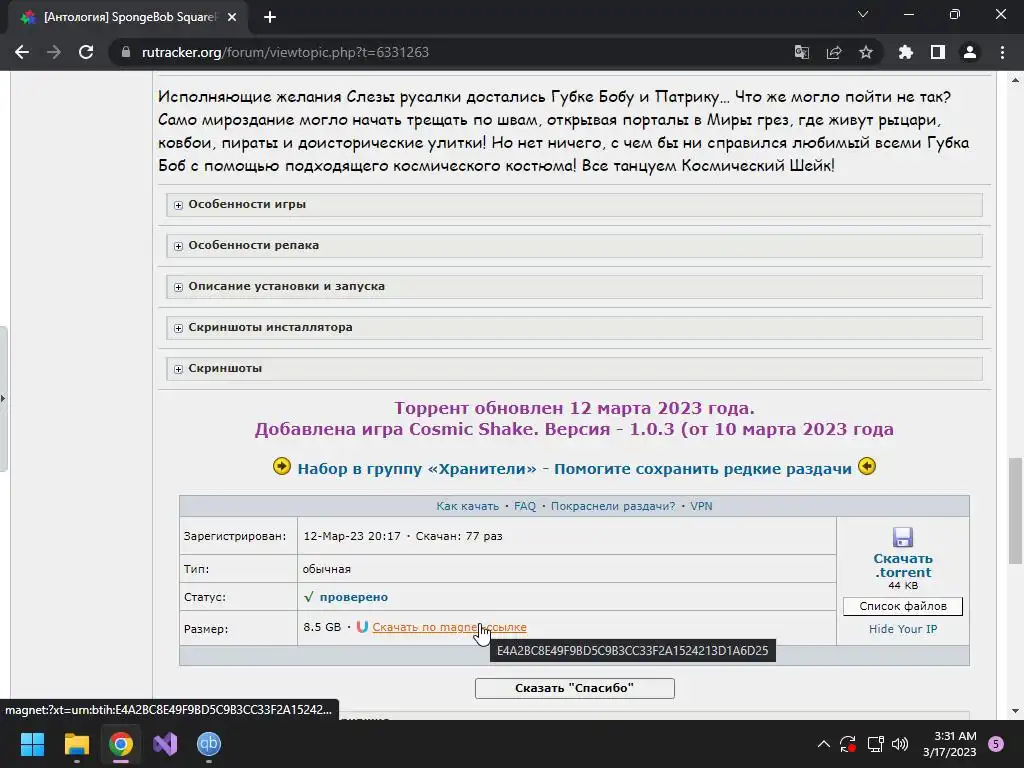Click Скачать по magnet-ссылке link
Viewport: 1024px width, 768px height.
(449, 627)
